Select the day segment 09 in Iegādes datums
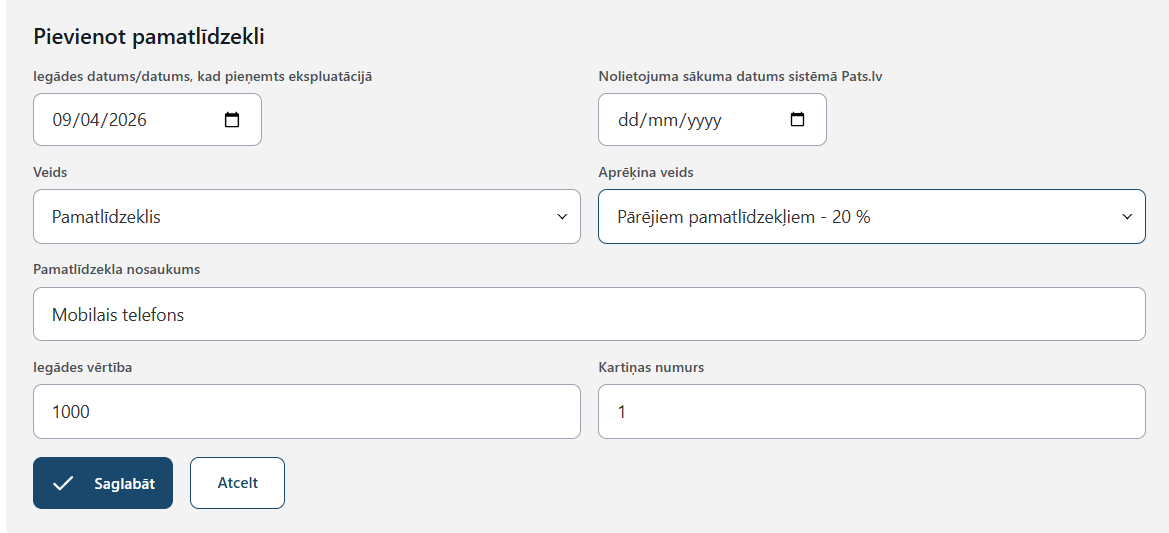This screenshot has height=533, width=1169. [63, 120]
